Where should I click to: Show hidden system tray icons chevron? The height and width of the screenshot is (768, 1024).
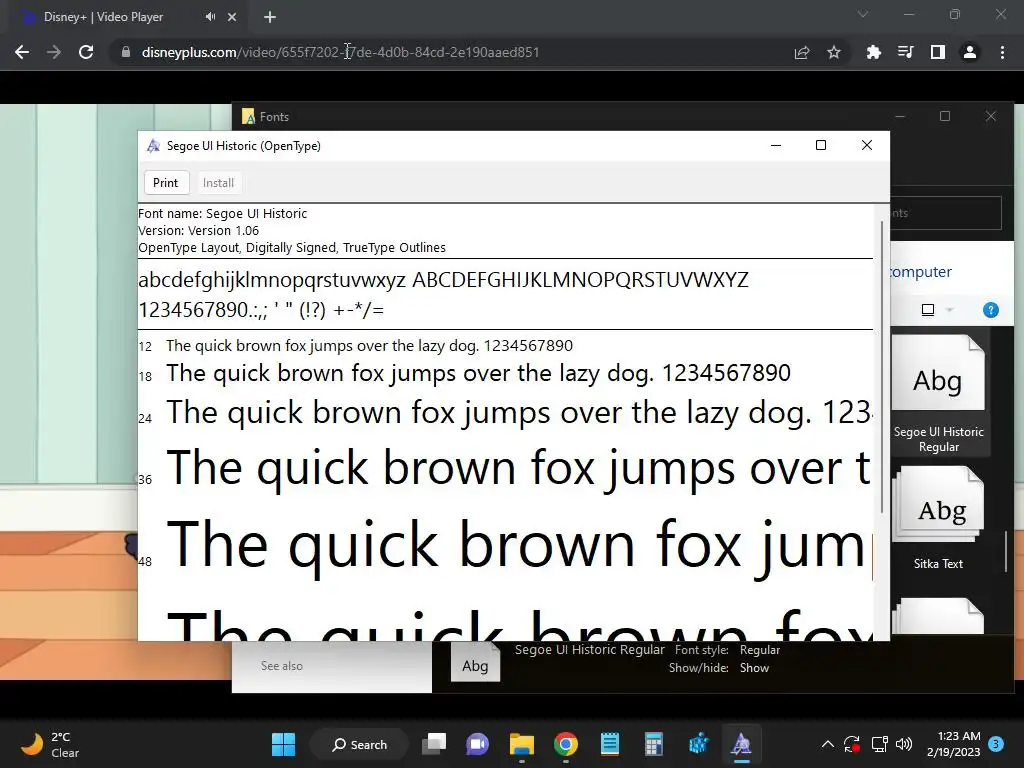(x=827, y=744)
